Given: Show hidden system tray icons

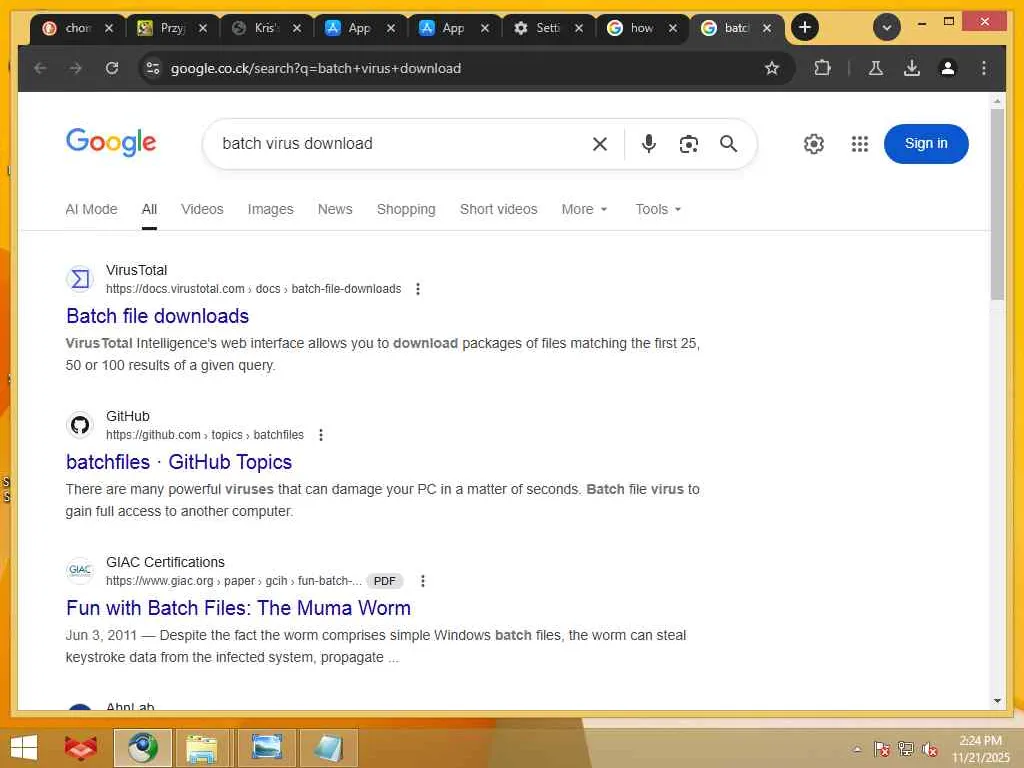Looking at the screenshot, I should [x=857, y=749].
